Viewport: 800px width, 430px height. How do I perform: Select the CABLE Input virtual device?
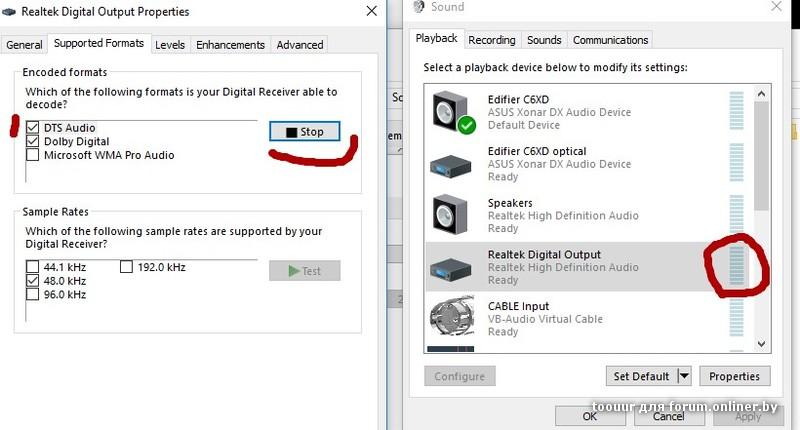coord(586,319)
